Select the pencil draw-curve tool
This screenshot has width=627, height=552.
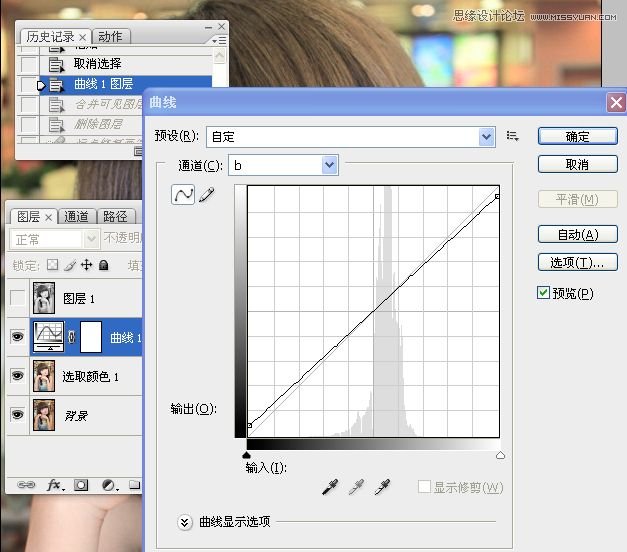(x=207, y=195)
